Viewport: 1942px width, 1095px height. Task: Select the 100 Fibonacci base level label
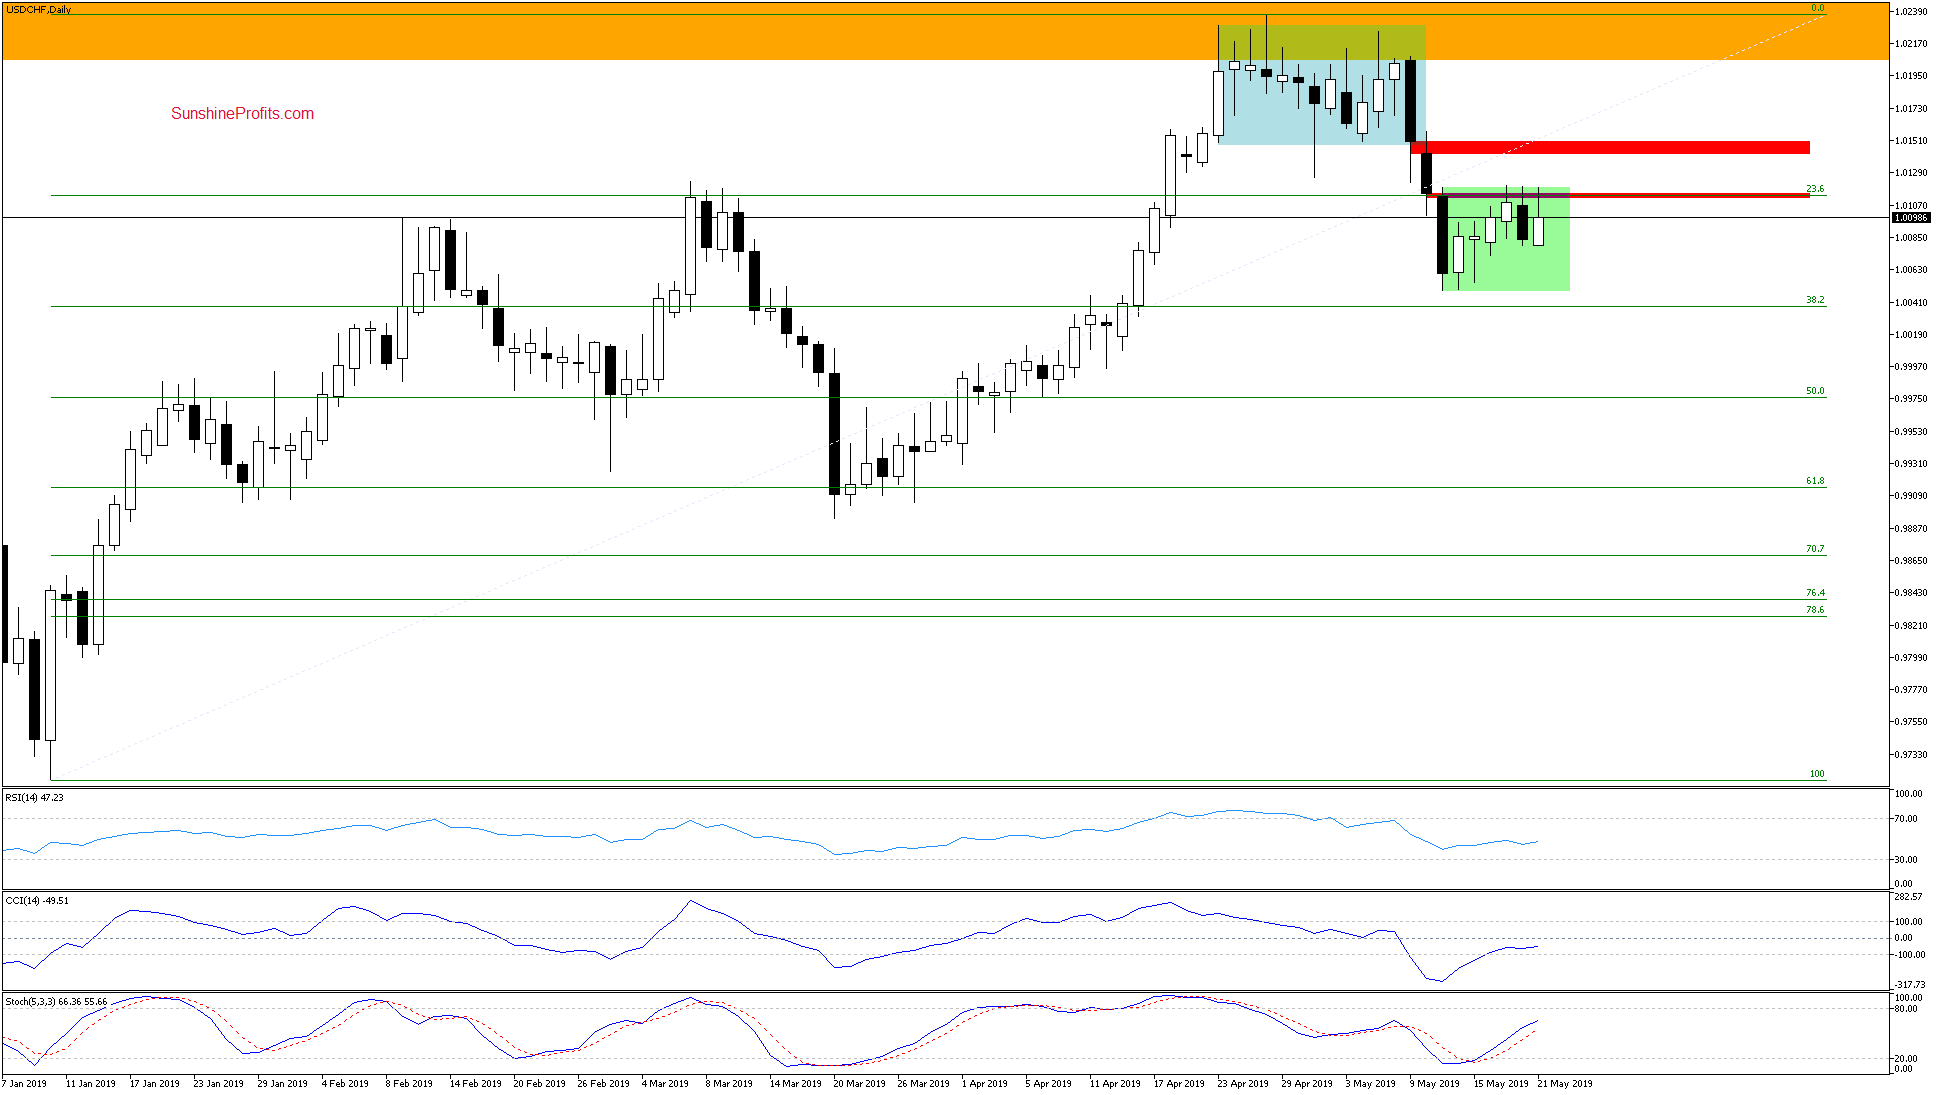click(x=1817, y=774)
